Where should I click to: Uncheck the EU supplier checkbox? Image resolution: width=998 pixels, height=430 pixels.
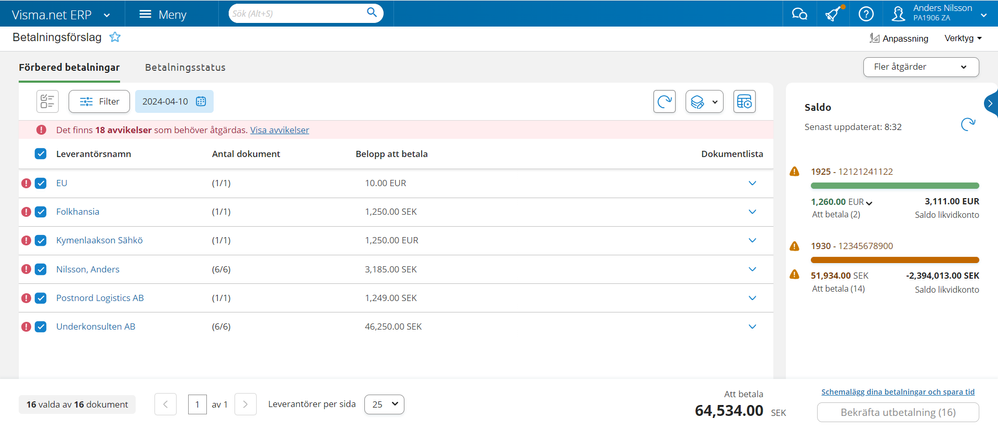(41, 183)
